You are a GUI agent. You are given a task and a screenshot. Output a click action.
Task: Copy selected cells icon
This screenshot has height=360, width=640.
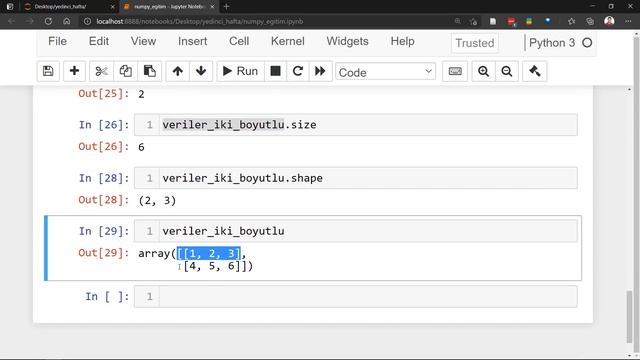click(x=125, y=71)
